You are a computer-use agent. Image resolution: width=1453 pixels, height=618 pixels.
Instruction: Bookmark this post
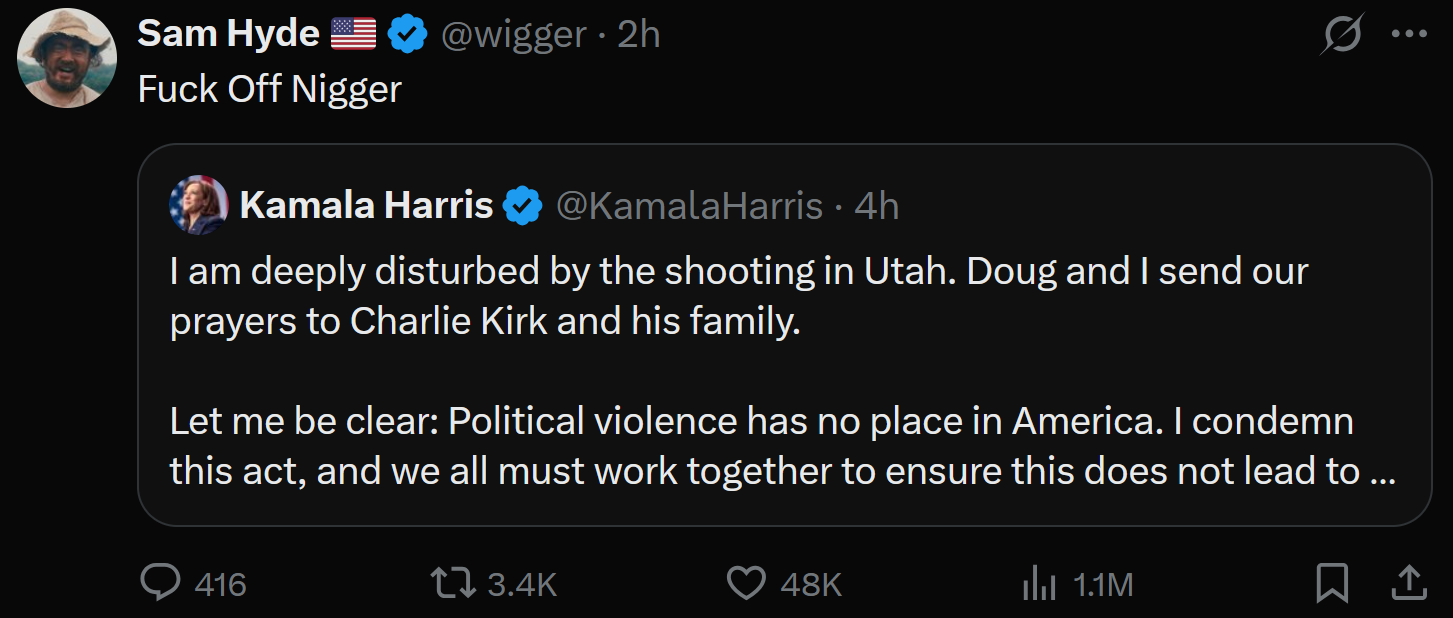[x=1332, y=582]
